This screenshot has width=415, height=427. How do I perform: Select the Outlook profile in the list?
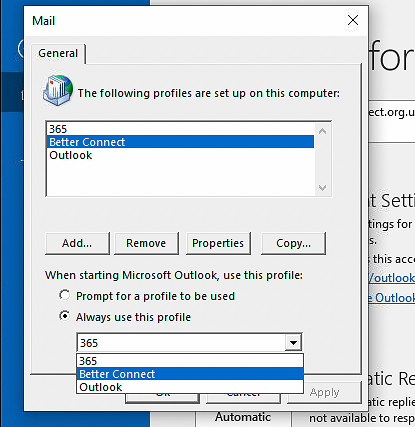coord(180,155)
